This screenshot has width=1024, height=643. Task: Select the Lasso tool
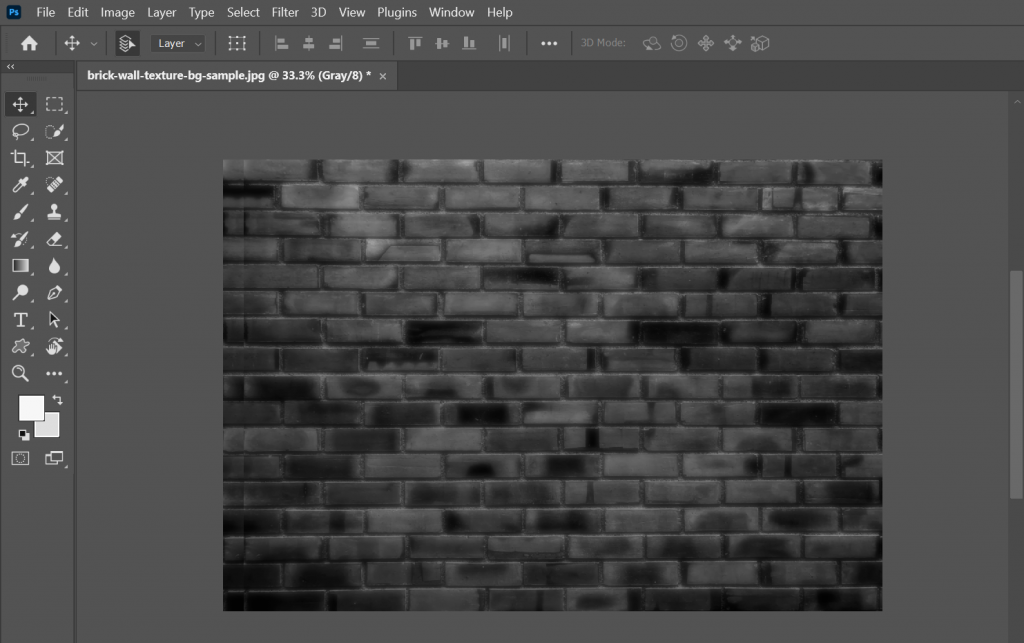click(x=20, y=131)
